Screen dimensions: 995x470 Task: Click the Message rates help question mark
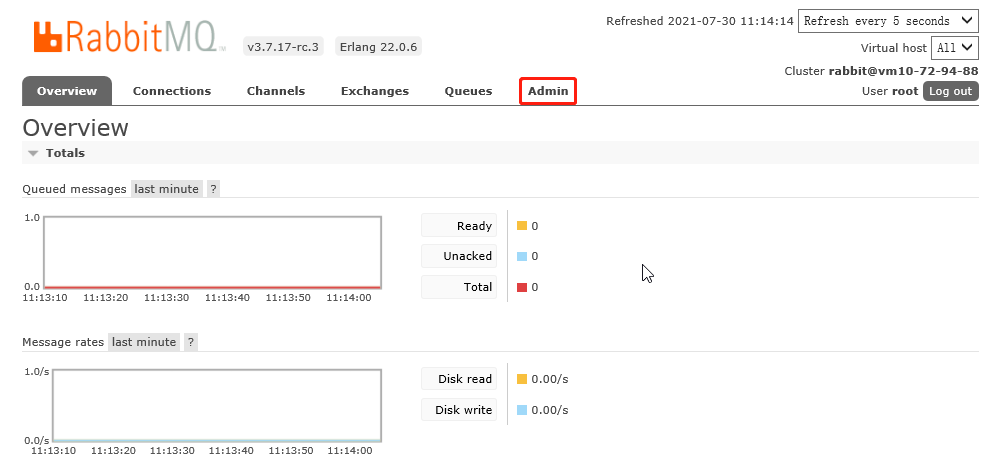click(x=190, y=342)
